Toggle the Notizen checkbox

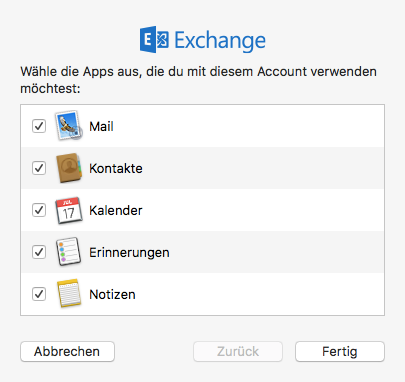coord(39,294)
